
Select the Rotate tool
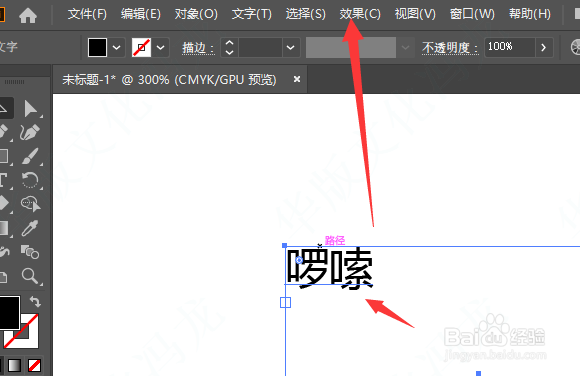coord(30,180)
